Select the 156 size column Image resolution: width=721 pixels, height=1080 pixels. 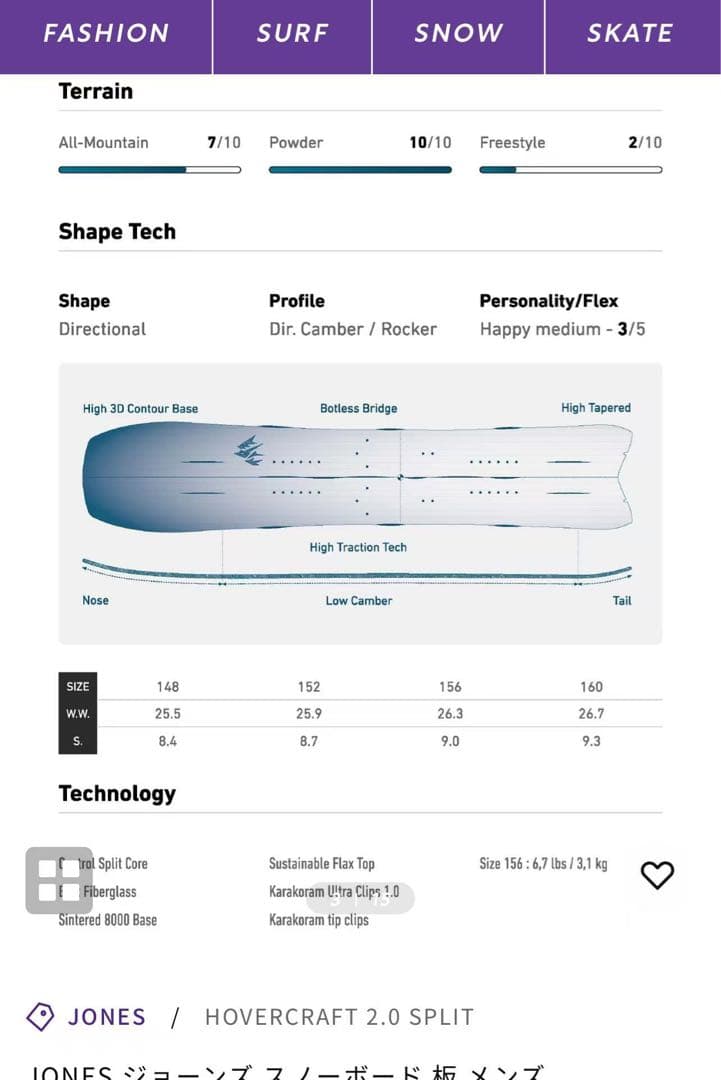(x=450, y=687)
